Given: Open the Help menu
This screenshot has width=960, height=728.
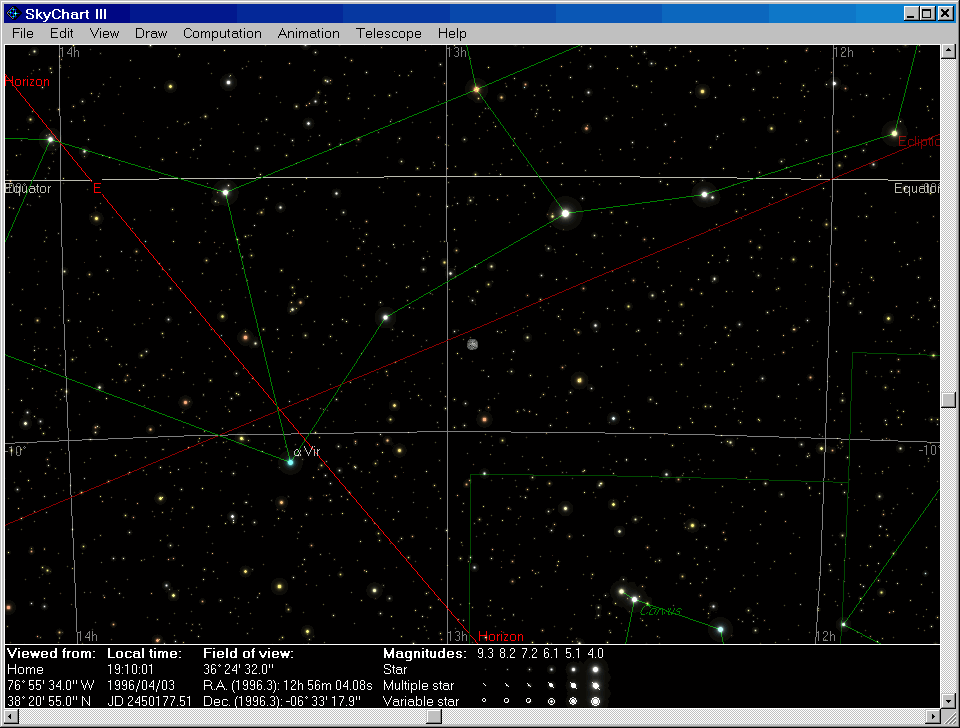Looking at the screenshot, I should 452,33.
